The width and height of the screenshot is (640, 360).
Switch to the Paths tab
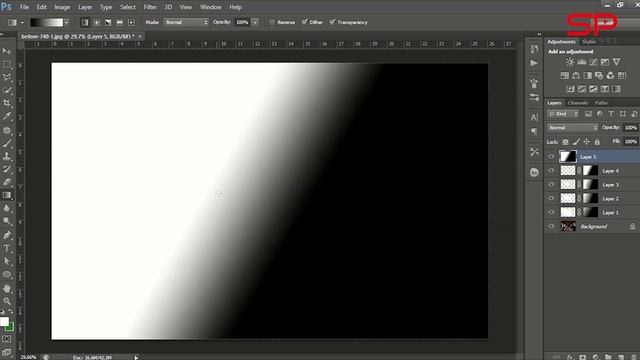click(x=601, y=103)
